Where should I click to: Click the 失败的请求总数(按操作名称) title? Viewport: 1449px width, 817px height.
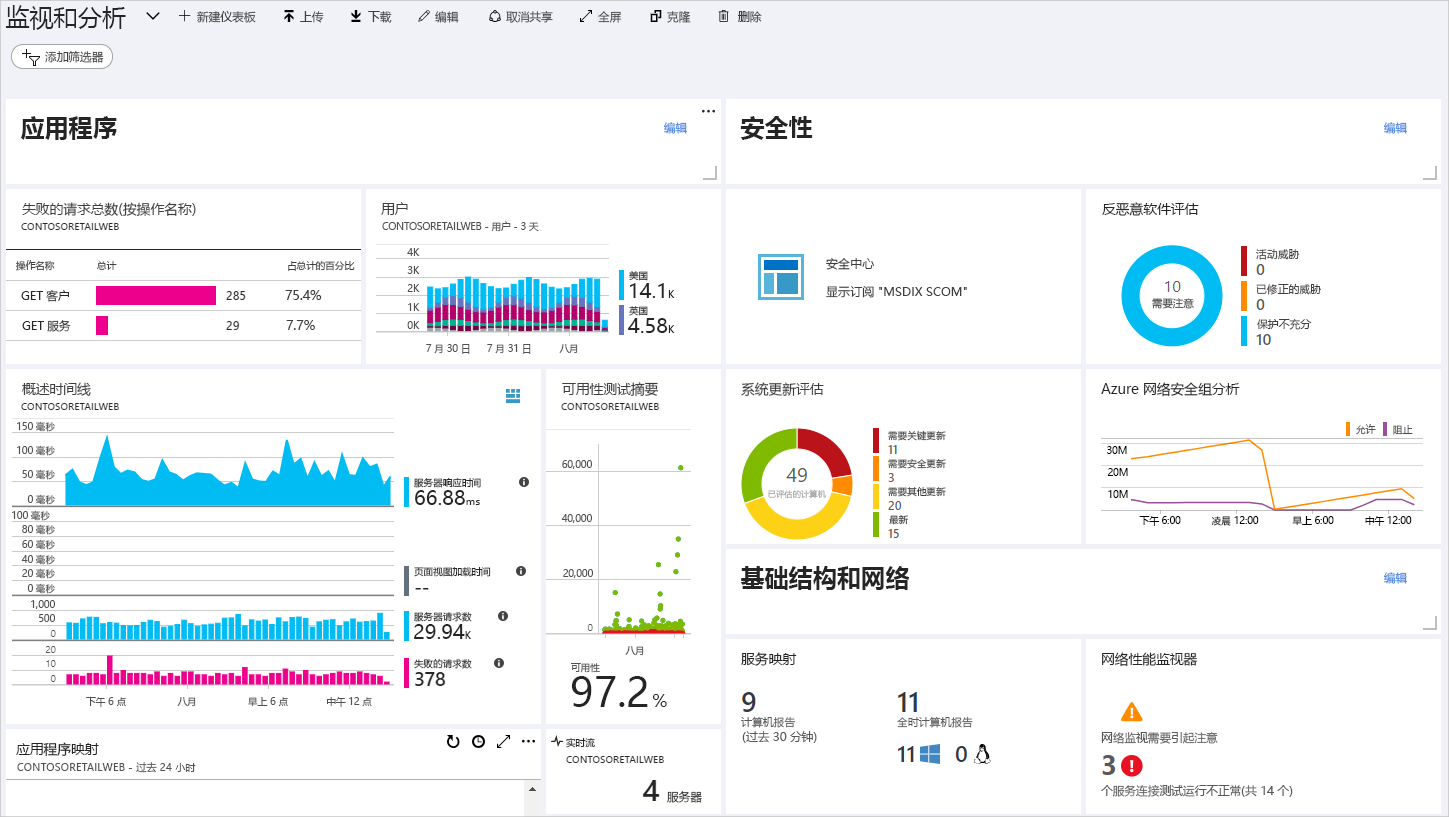click(x=109, y=209)
